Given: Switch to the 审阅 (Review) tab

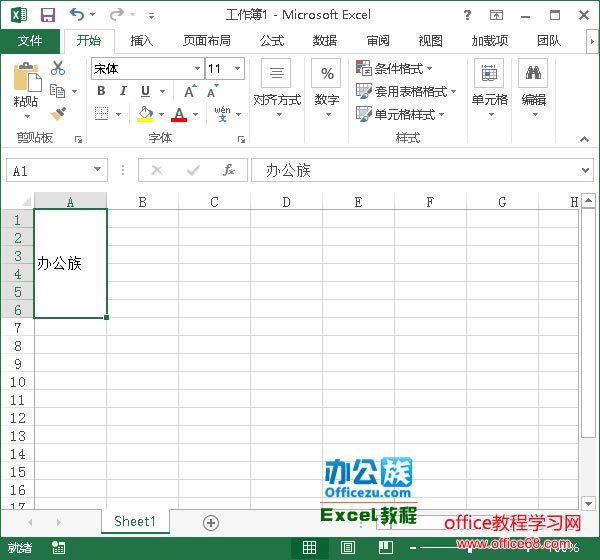Looking at the screenshot, I should 378,41.
